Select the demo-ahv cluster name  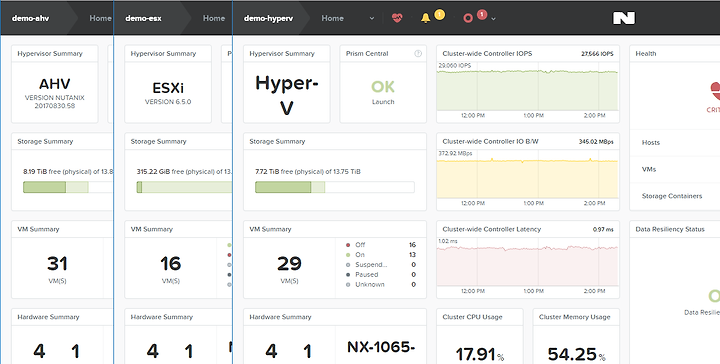(30, 18)
